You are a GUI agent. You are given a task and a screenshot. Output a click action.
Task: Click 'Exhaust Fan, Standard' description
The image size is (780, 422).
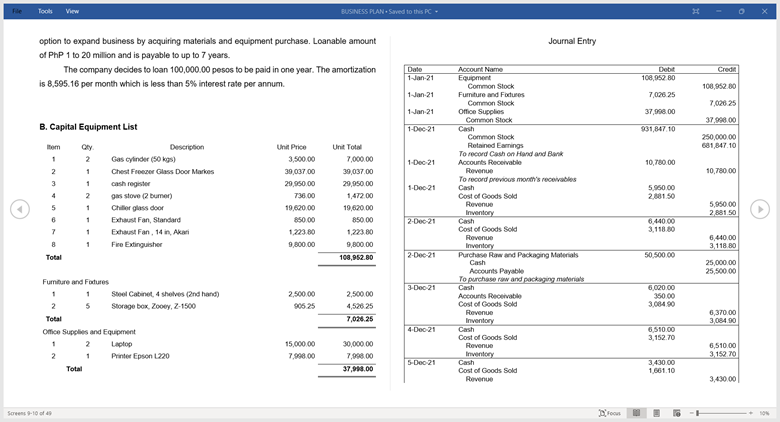coord(146,220)
